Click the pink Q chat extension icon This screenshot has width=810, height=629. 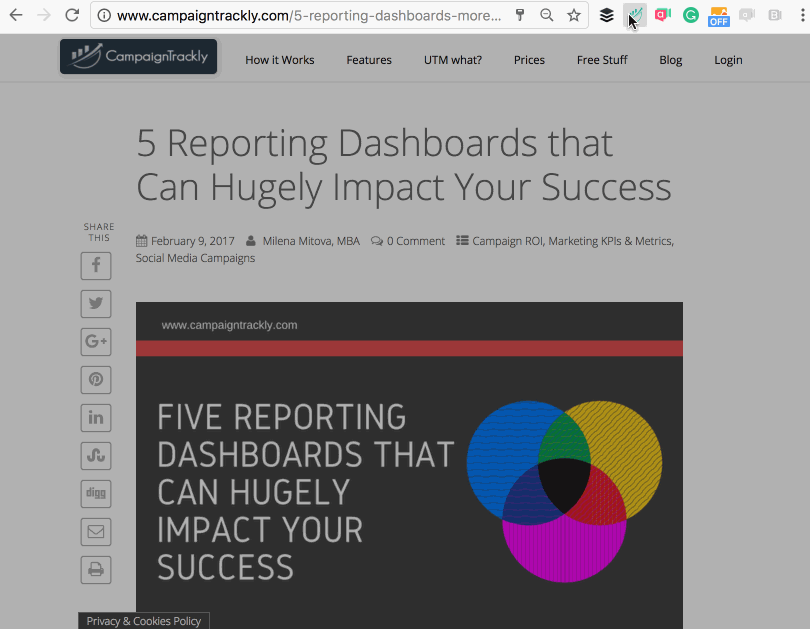click(x=662, y=15)
